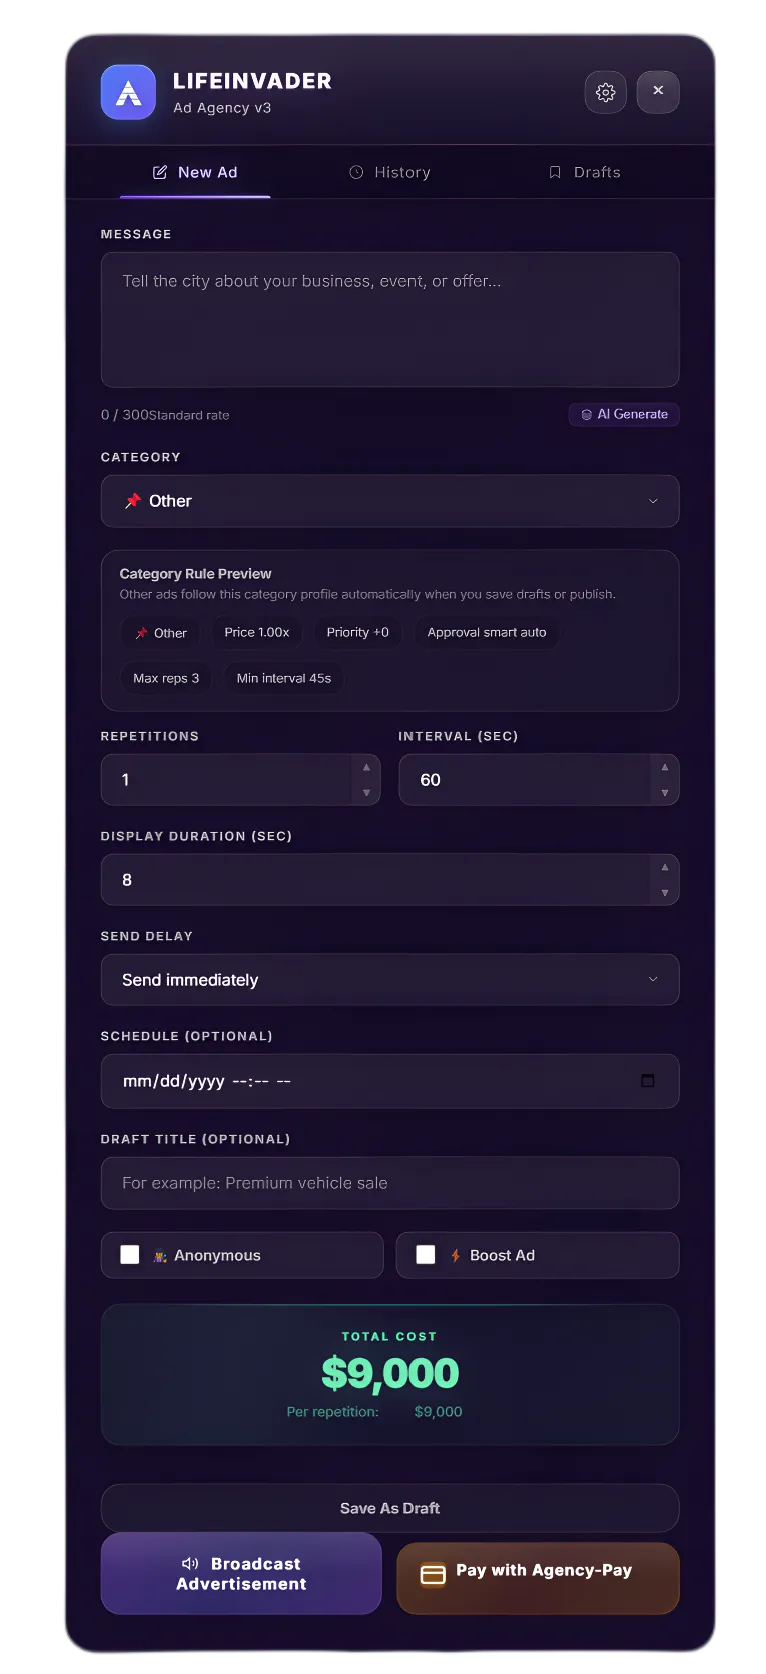Expand the Category dropdown

(x=390, y=501)
